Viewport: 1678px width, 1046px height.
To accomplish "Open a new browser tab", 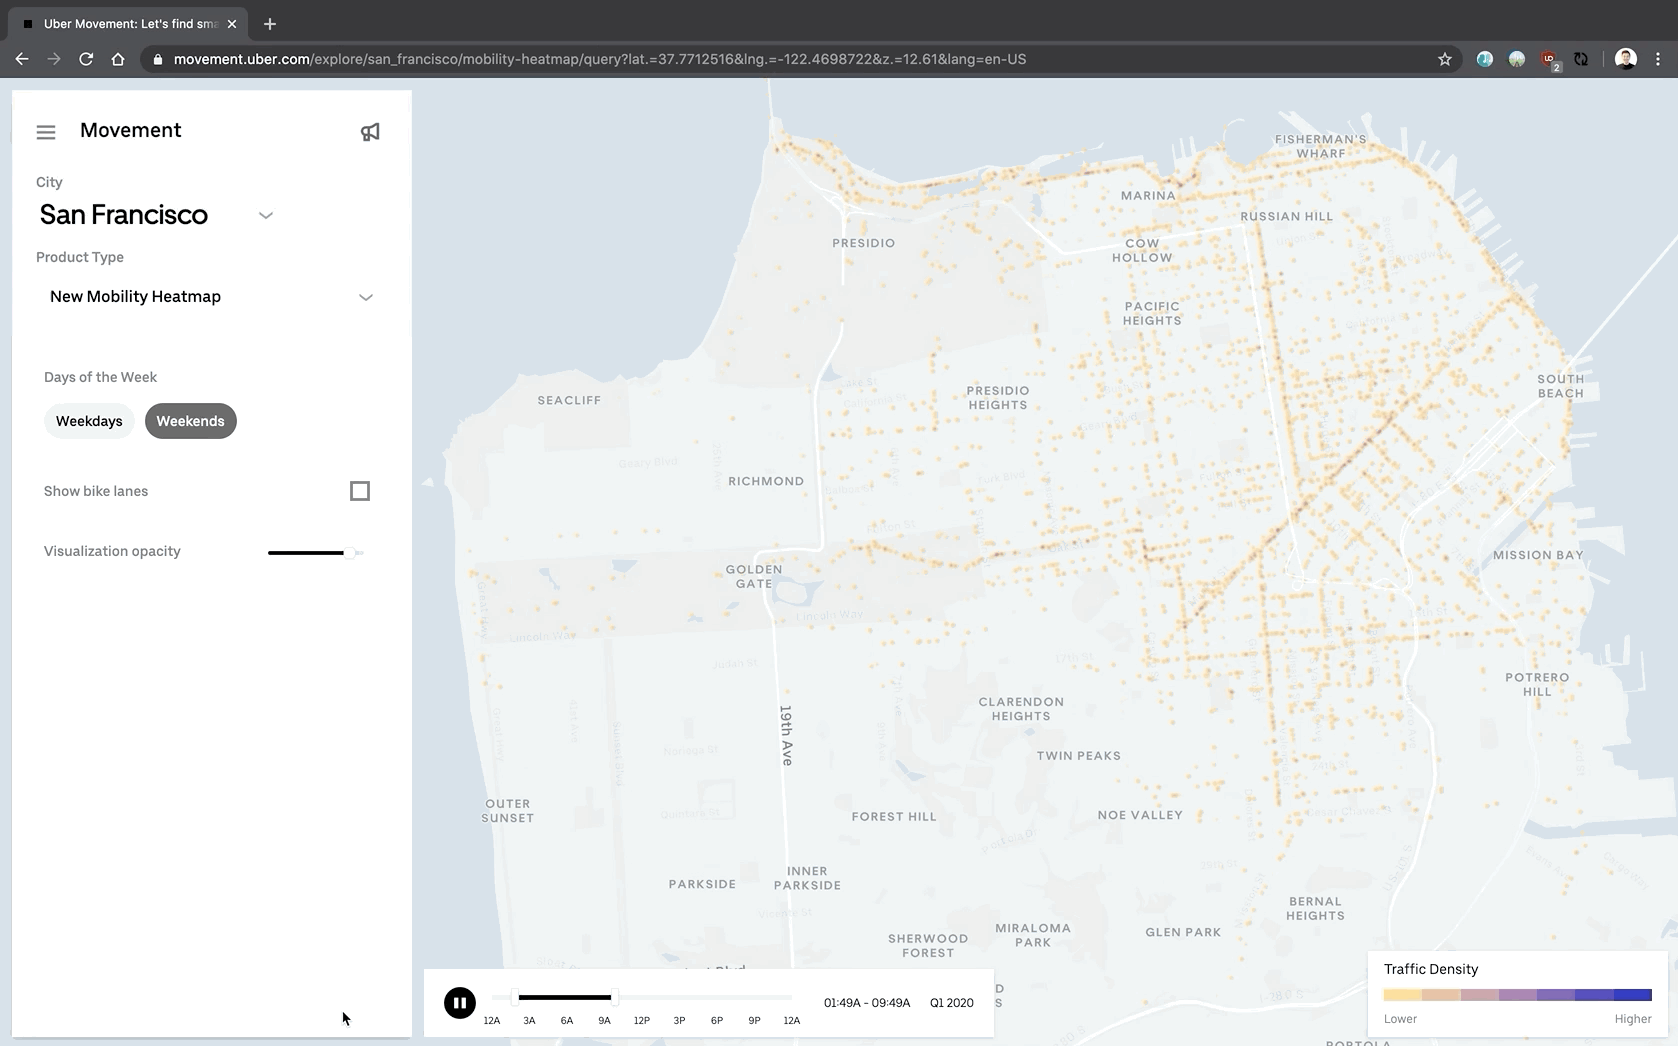I will pos(270,24).
